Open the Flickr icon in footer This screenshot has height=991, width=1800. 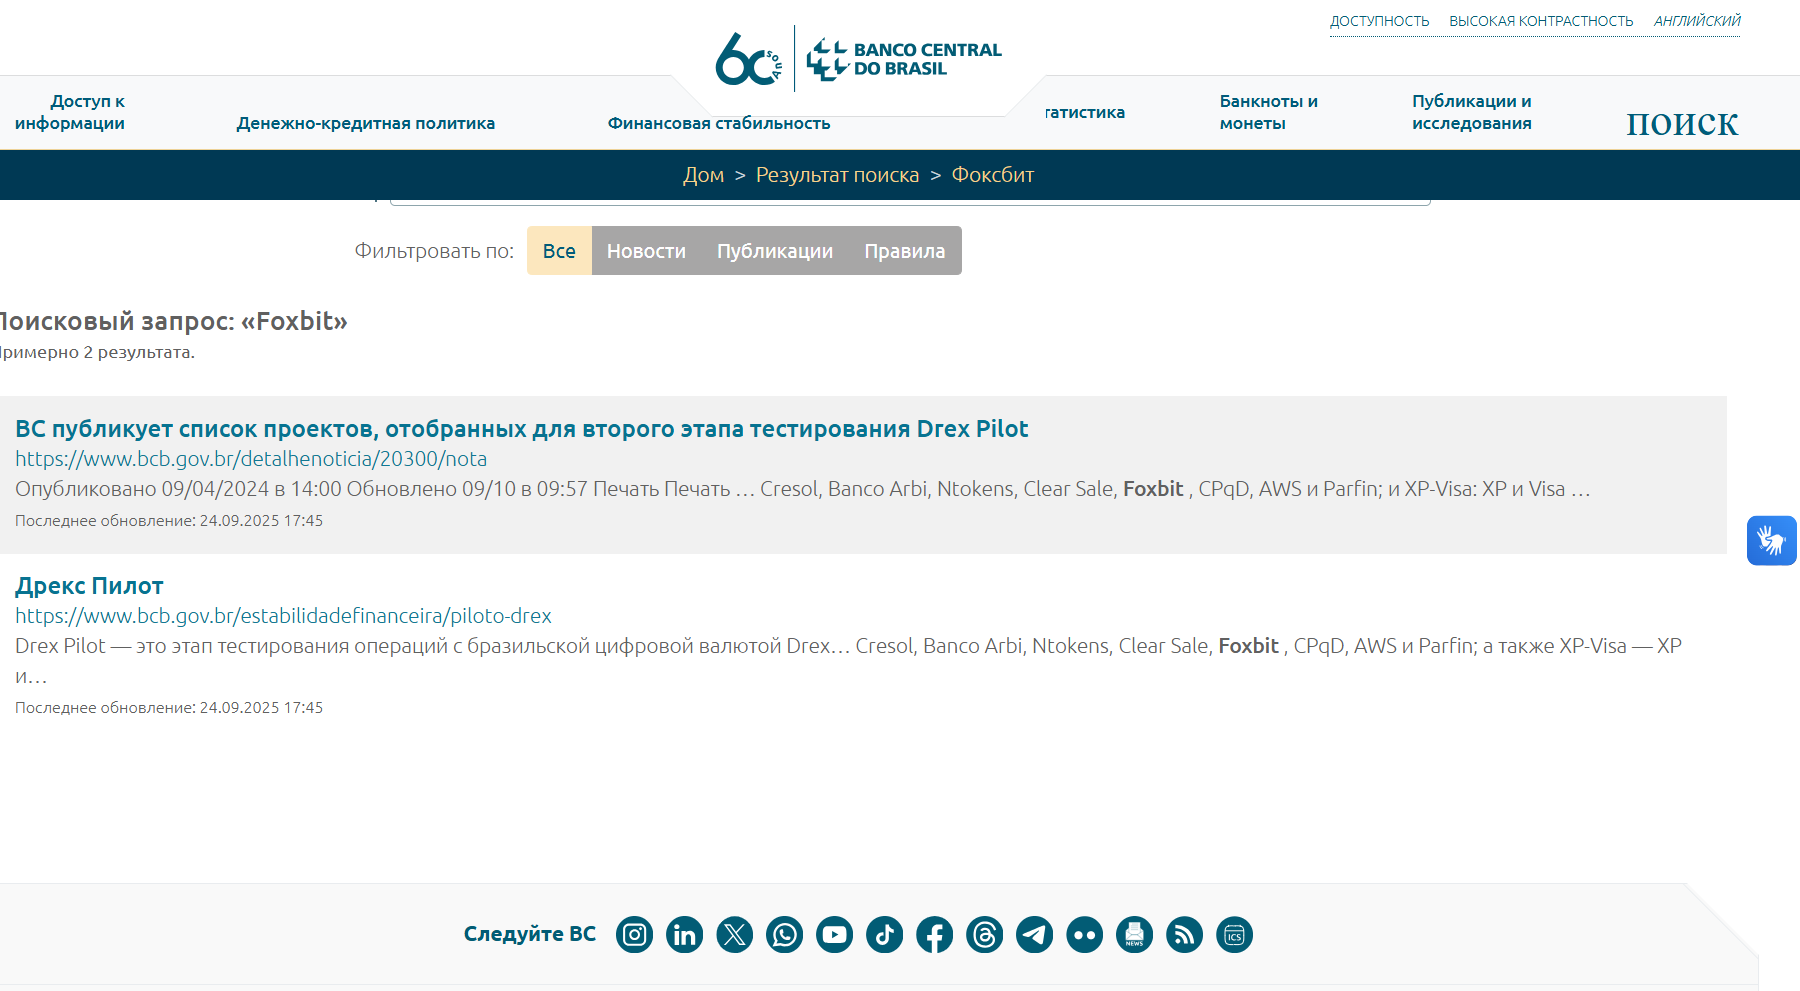click(x=1084, y=935)
